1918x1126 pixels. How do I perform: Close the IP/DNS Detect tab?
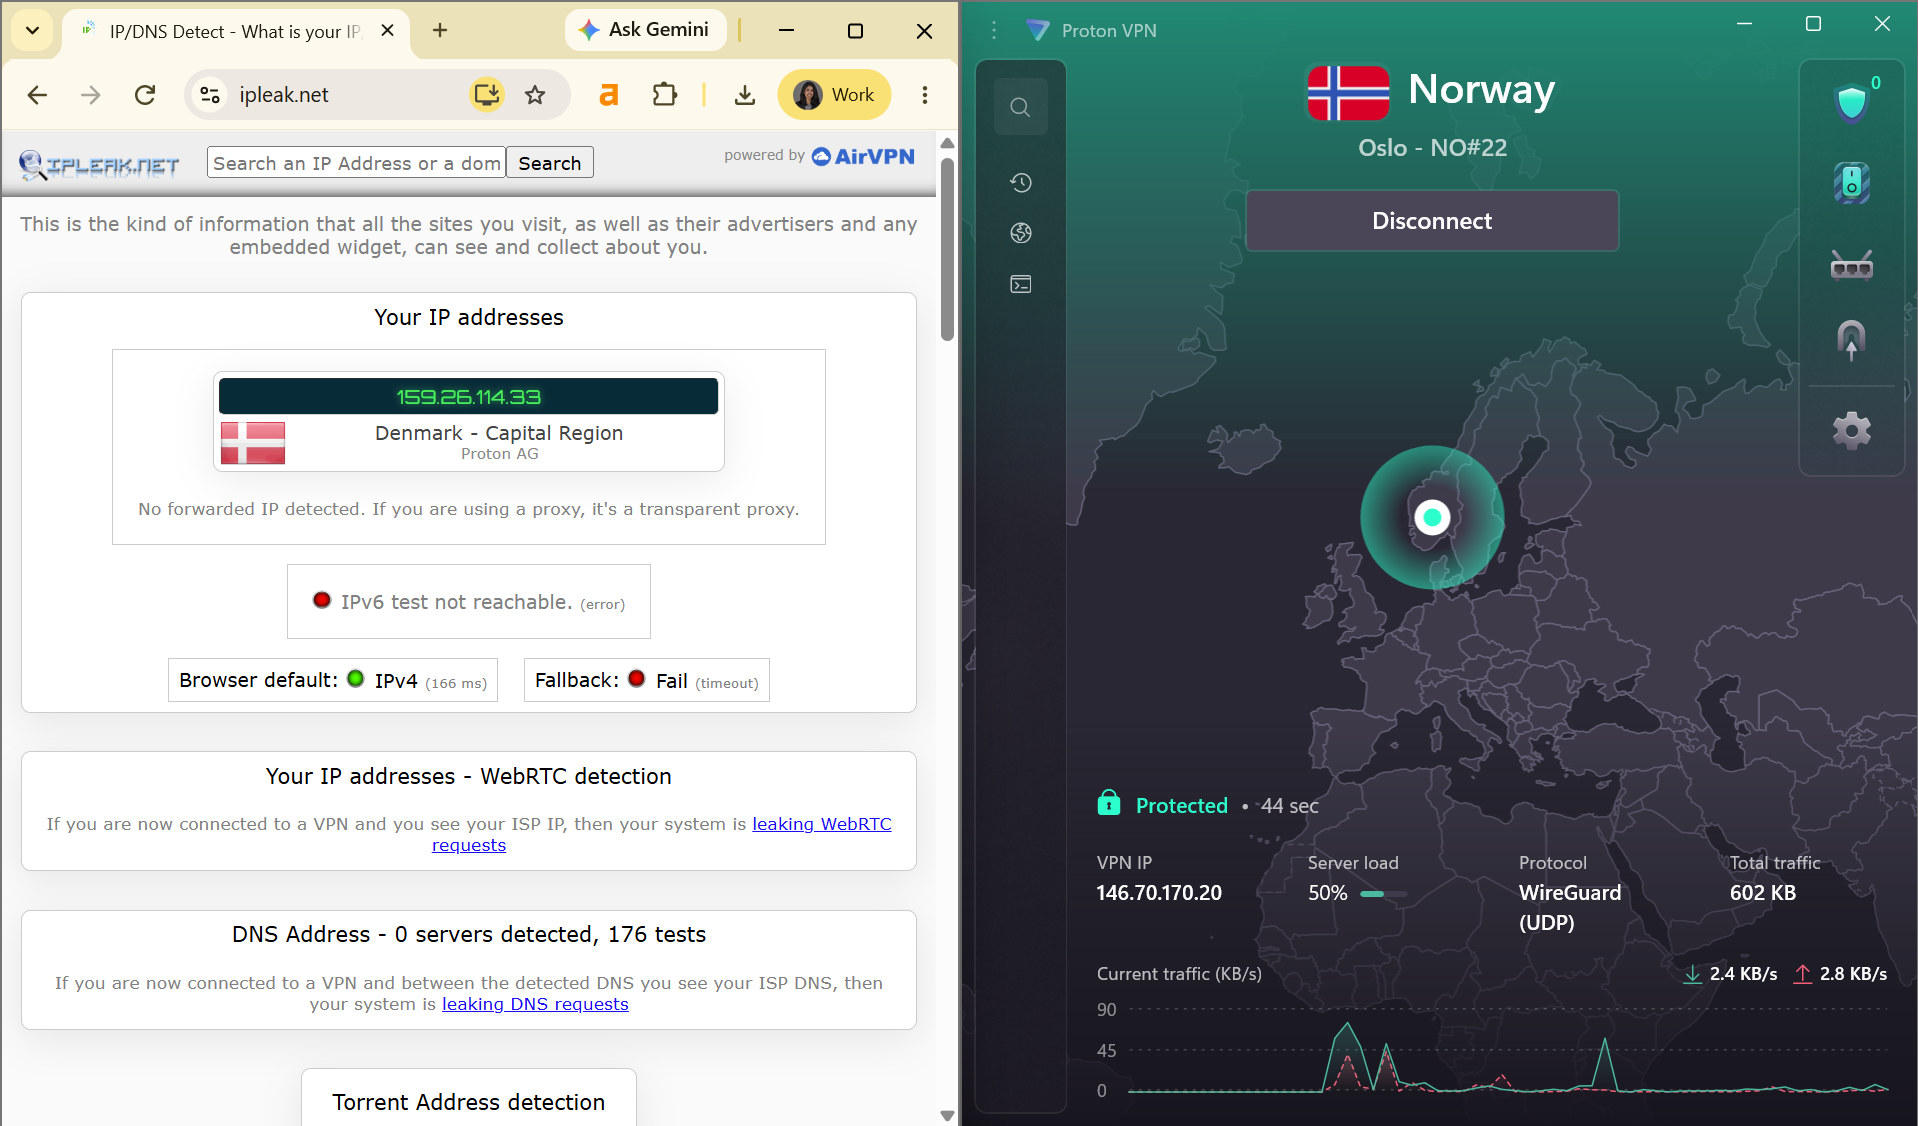tap(388, 31)
